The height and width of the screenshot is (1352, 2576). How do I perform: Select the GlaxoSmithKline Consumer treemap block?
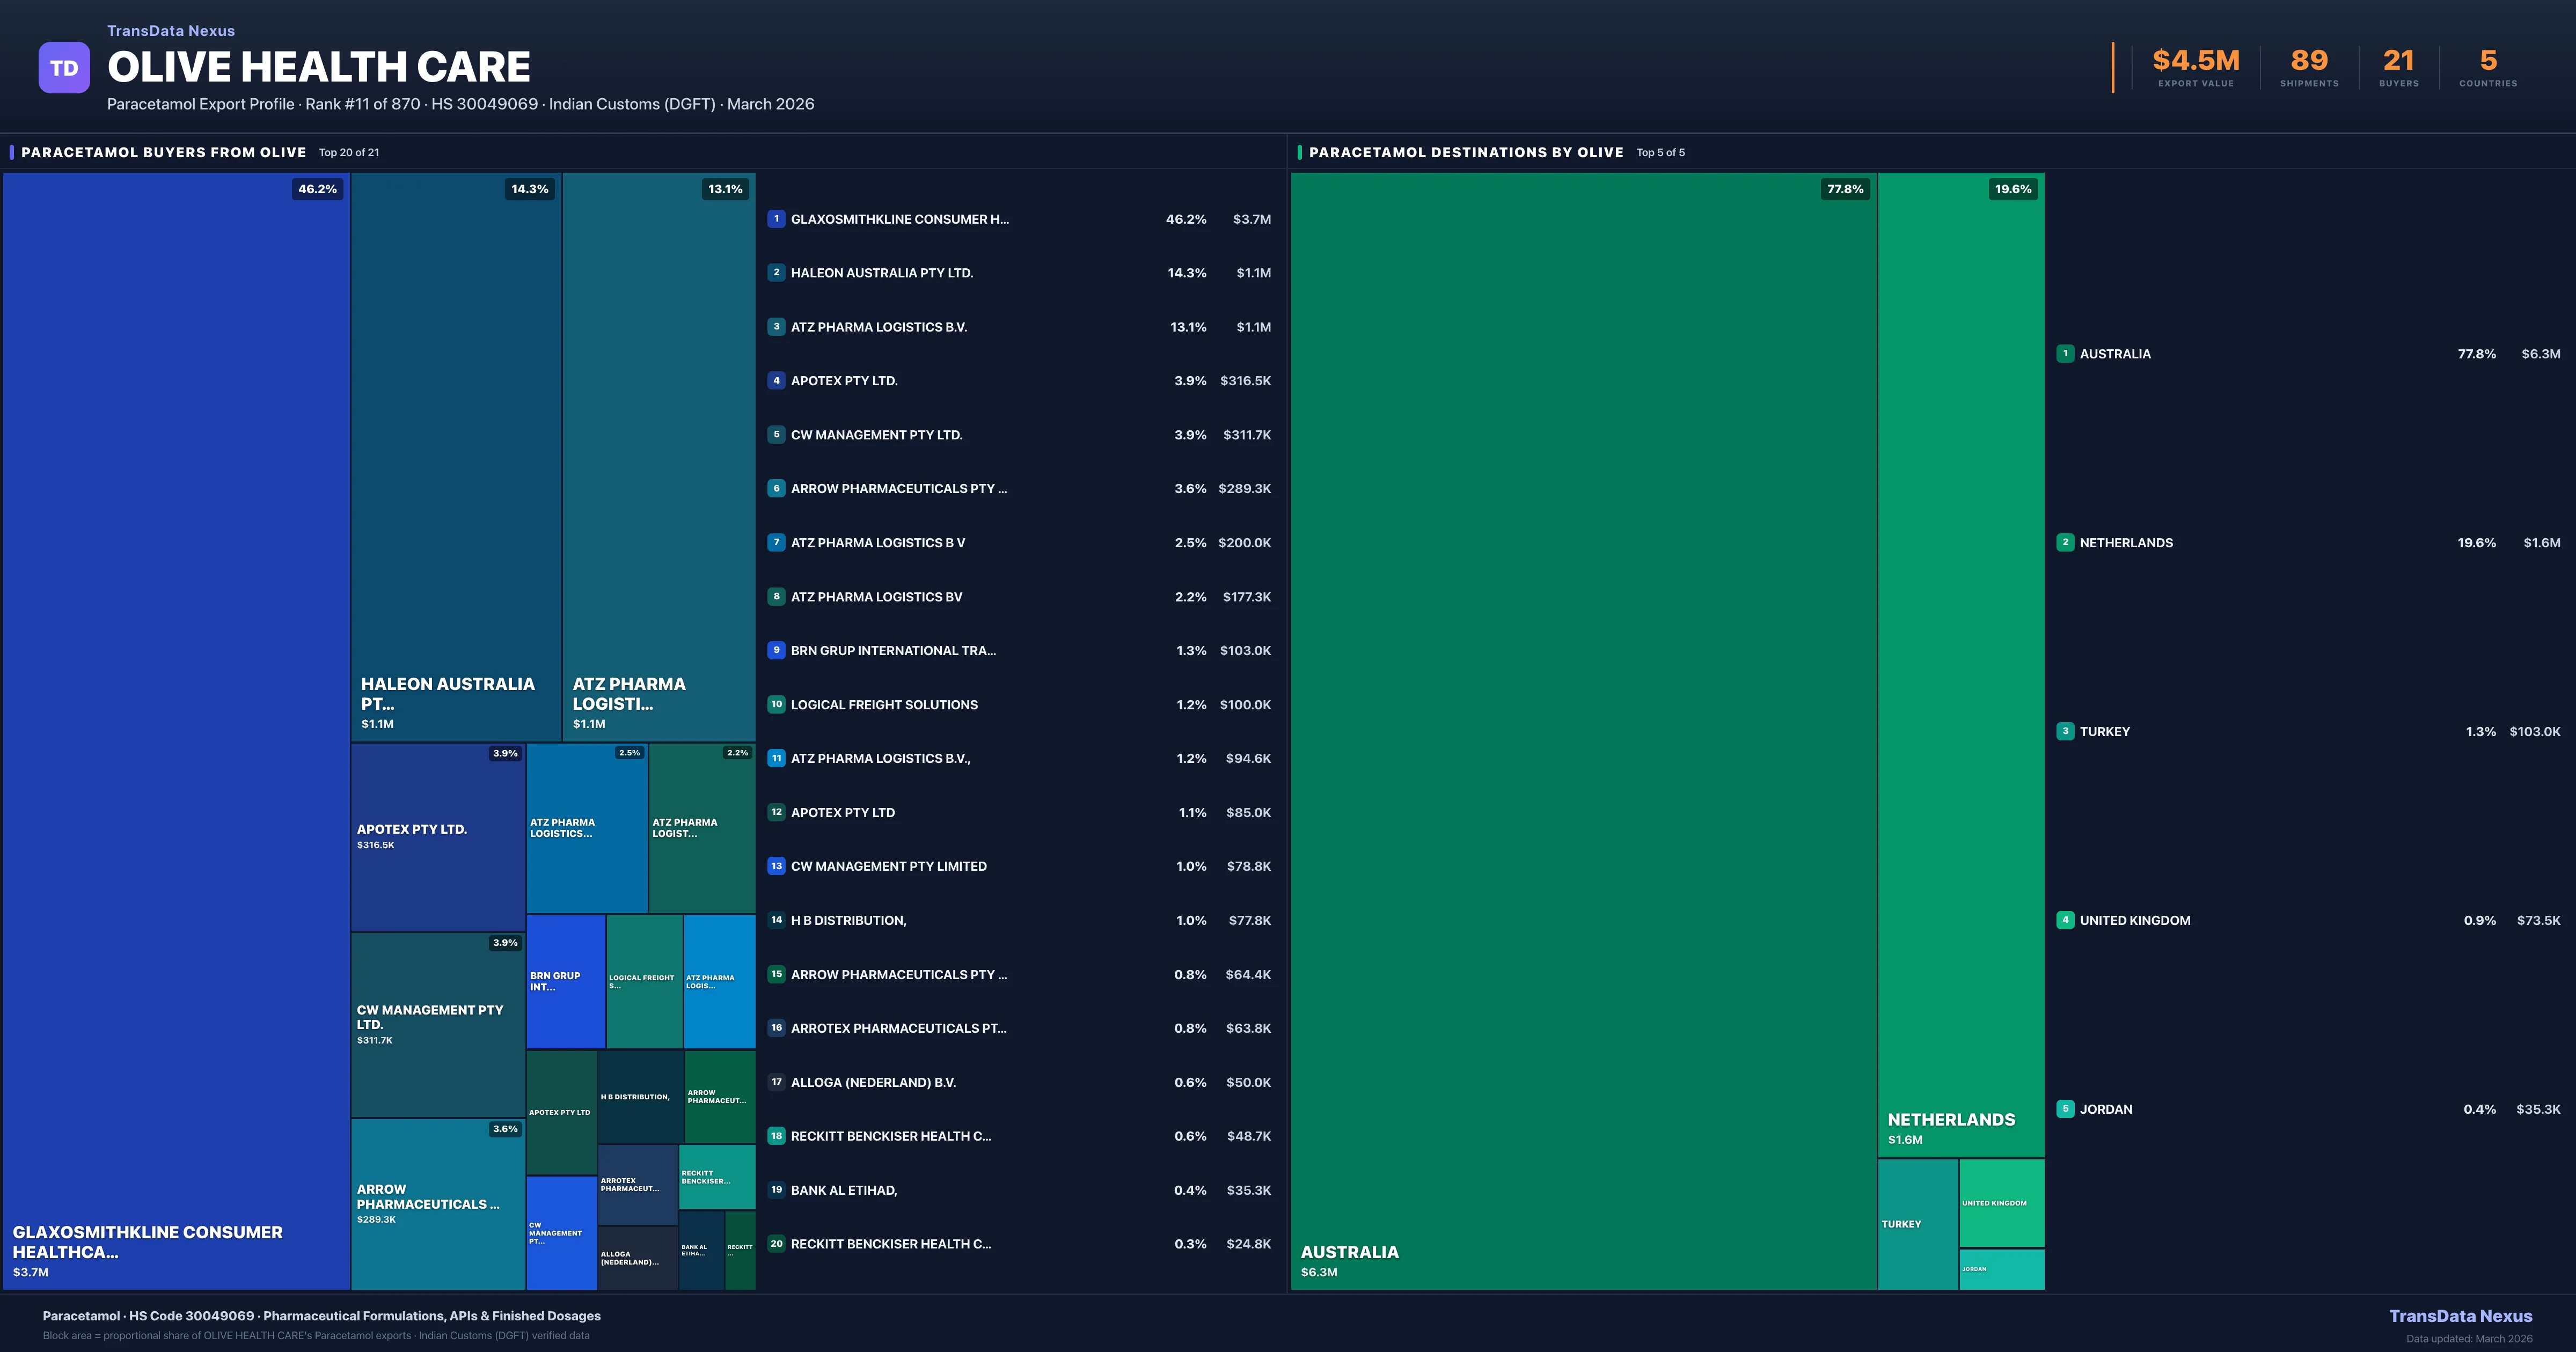tap(176, 730)
